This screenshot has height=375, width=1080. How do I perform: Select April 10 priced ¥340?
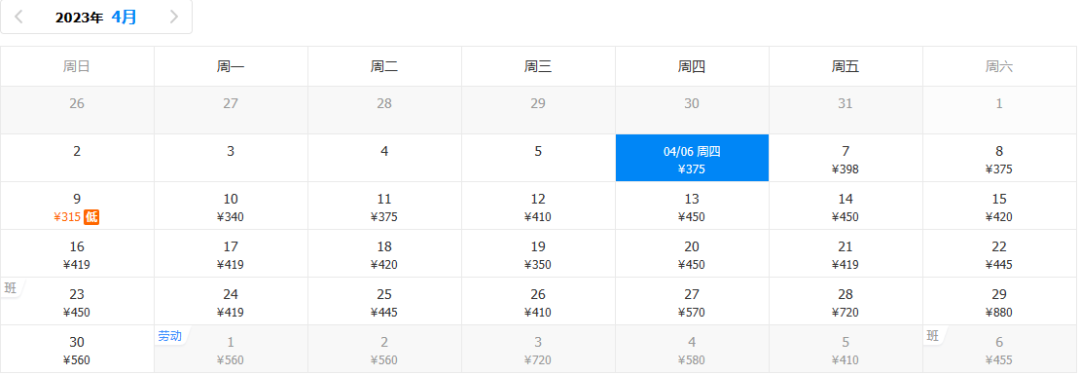231,205
